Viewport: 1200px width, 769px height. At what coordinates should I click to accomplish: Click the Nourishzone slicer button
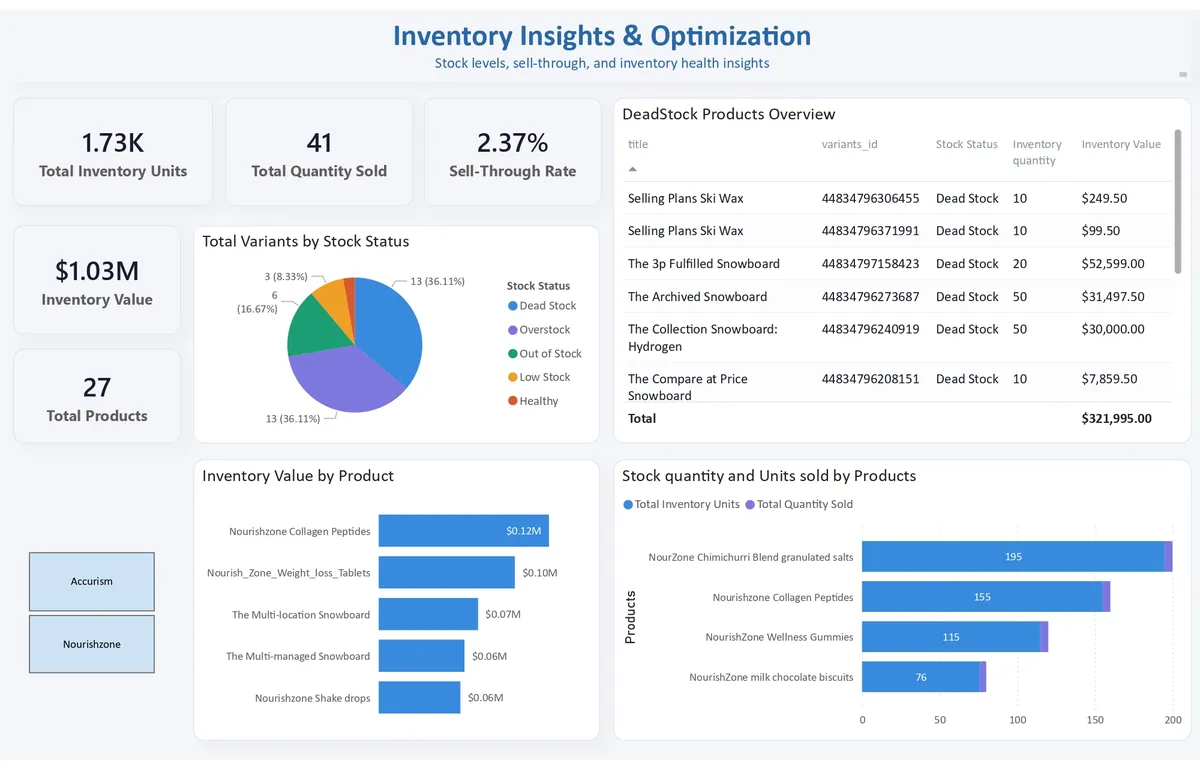click(92, 644)
